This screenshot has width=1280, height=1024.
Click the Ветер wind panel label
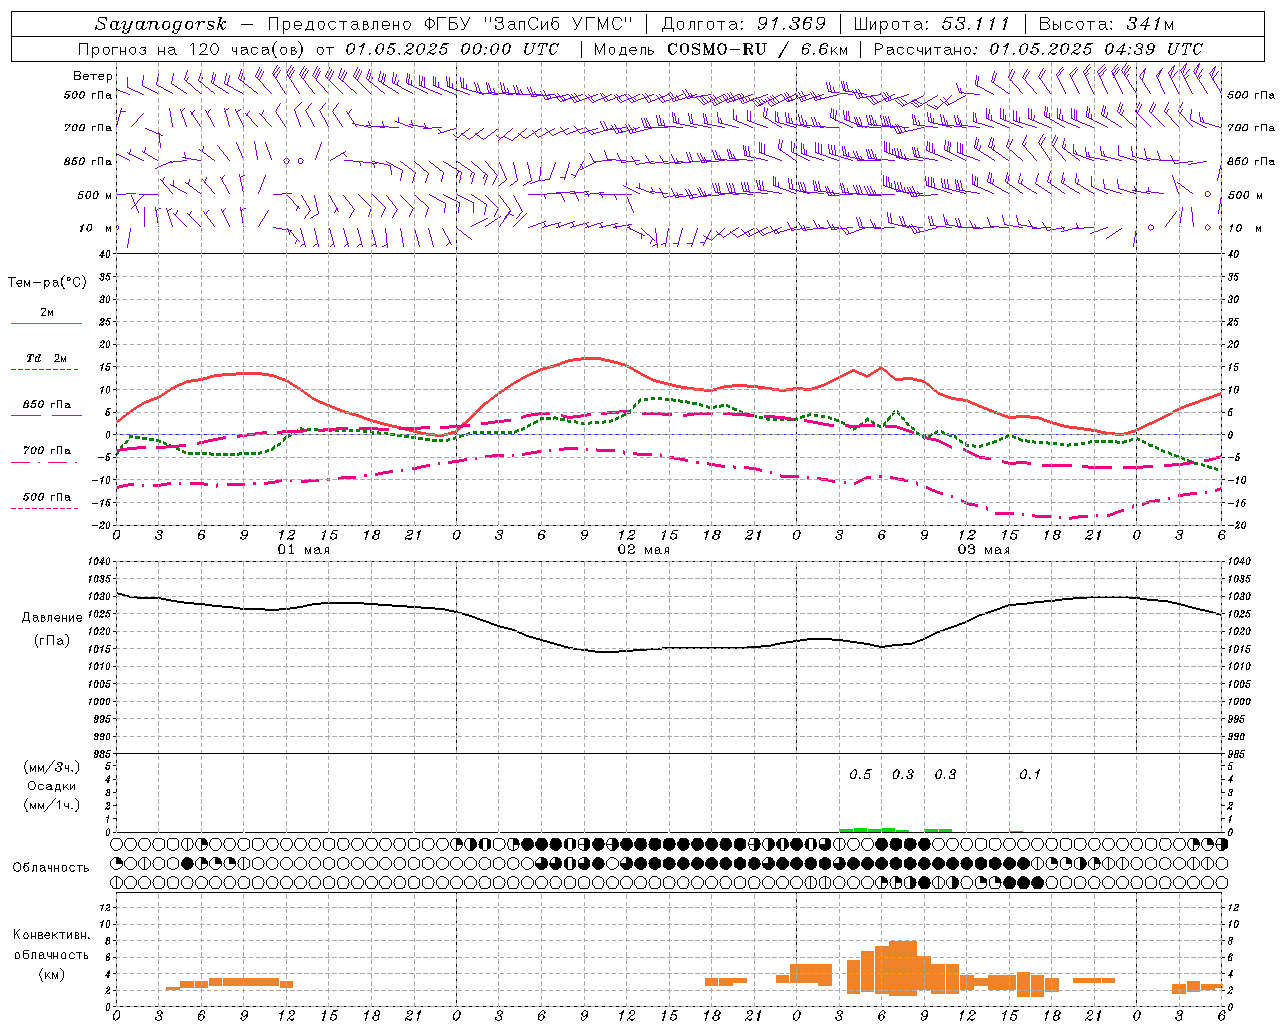click(x=93, y=76)
